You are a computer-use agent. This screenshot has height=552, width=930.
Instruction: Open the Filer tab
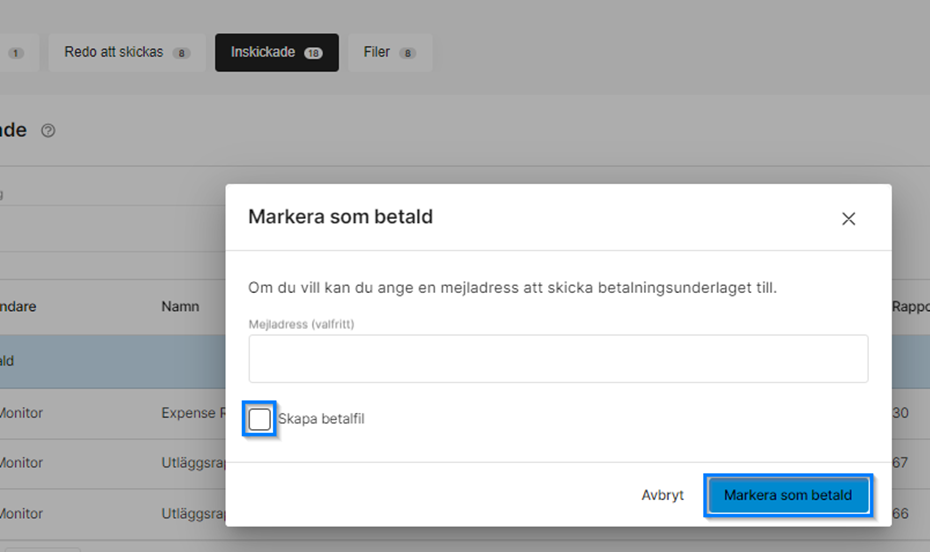(x=389, y=52)
